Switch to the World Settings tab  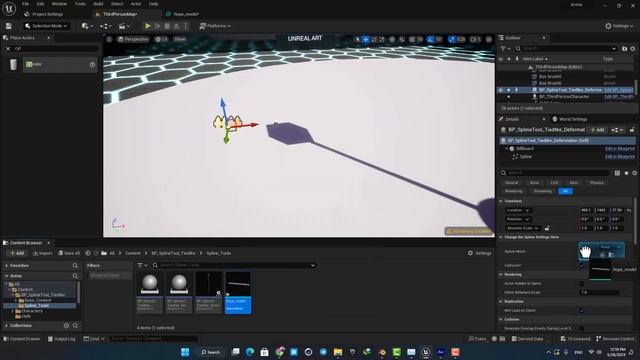point(570,119)
